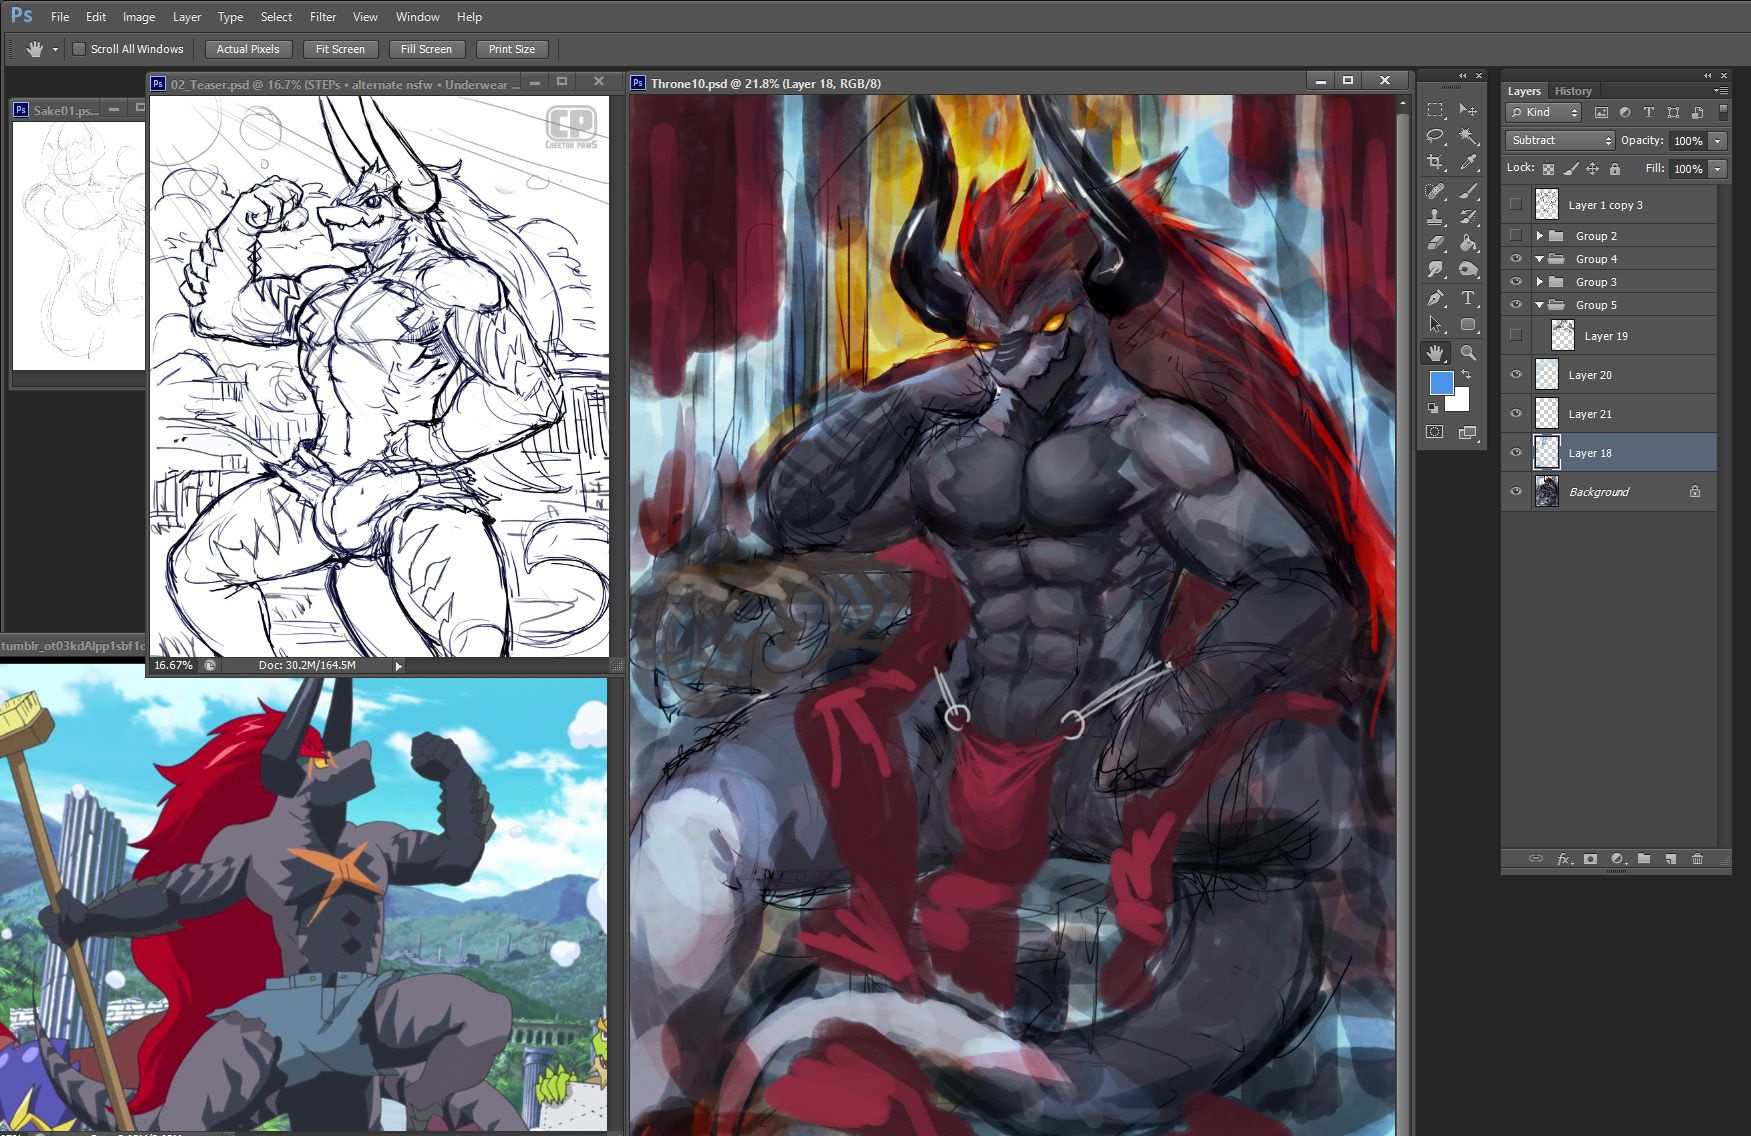This screenshot has height=1136, width=1751.
Task: Collapse the Group 4 folder
Action: point(1540,259)
